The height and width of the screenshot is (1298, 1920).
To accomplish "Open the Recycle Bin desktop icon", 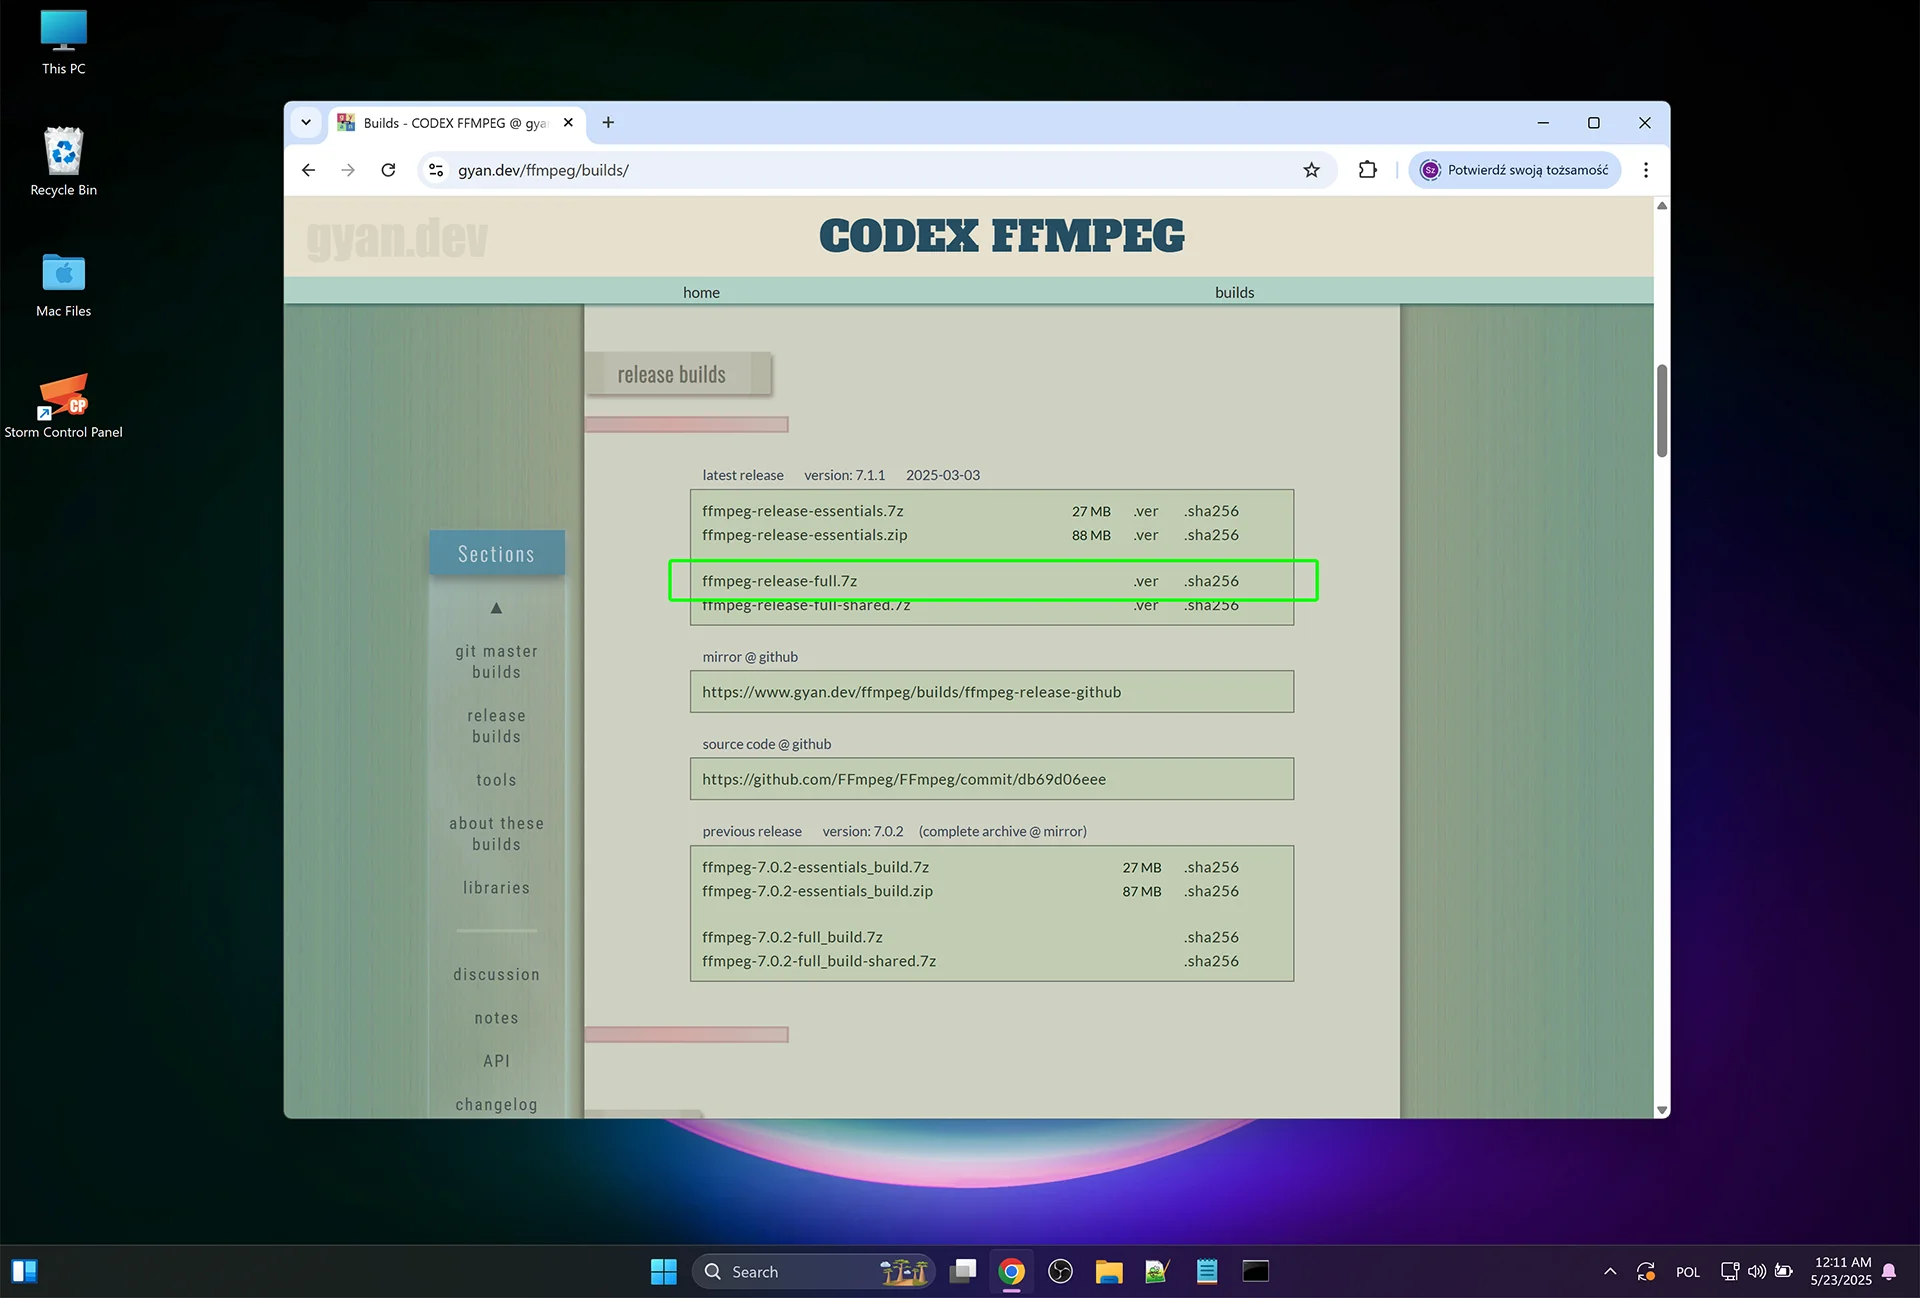I will [63, 161].
